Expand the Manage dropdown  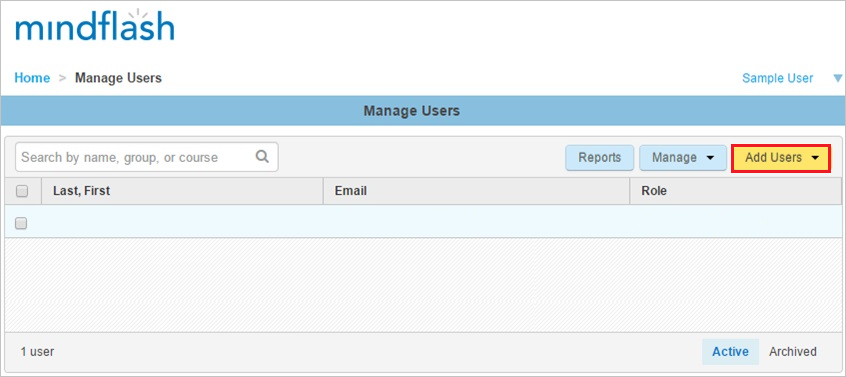tap(683, 157)
